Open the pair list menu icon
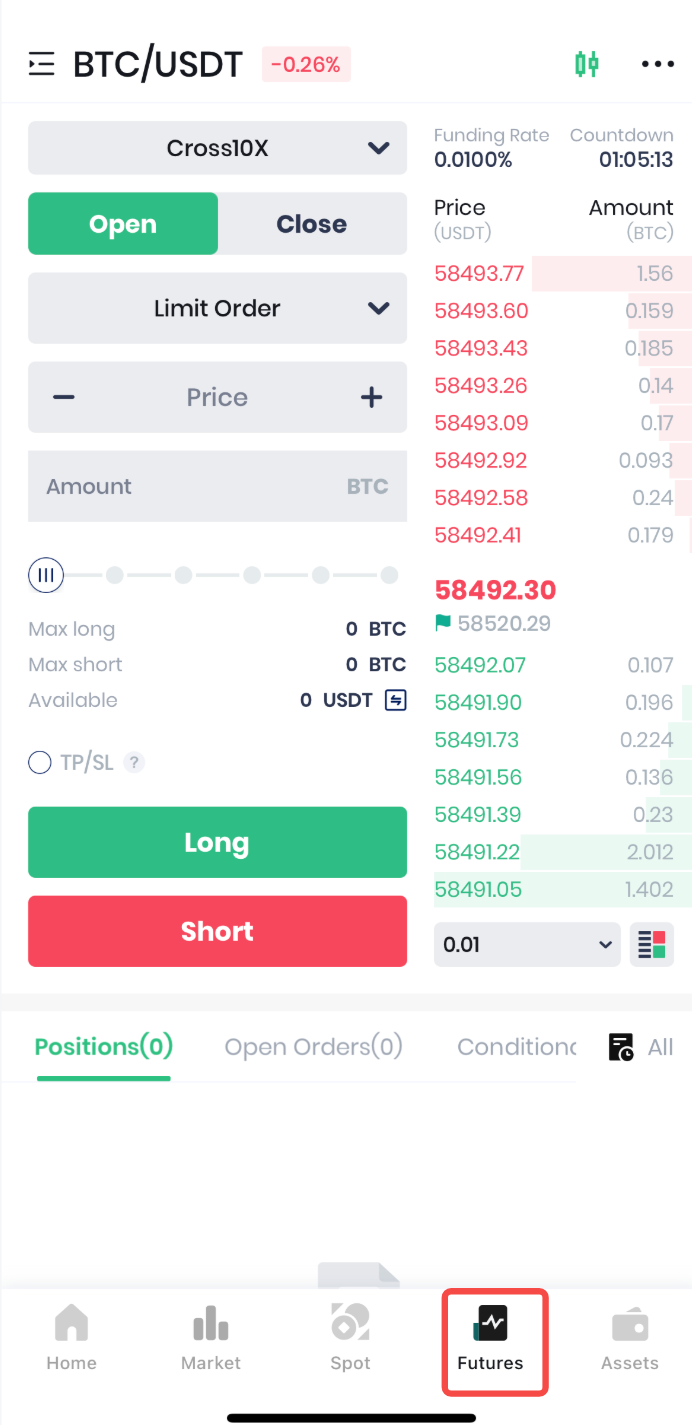This screenshot has width=692, height=1425. click(41, 65)
